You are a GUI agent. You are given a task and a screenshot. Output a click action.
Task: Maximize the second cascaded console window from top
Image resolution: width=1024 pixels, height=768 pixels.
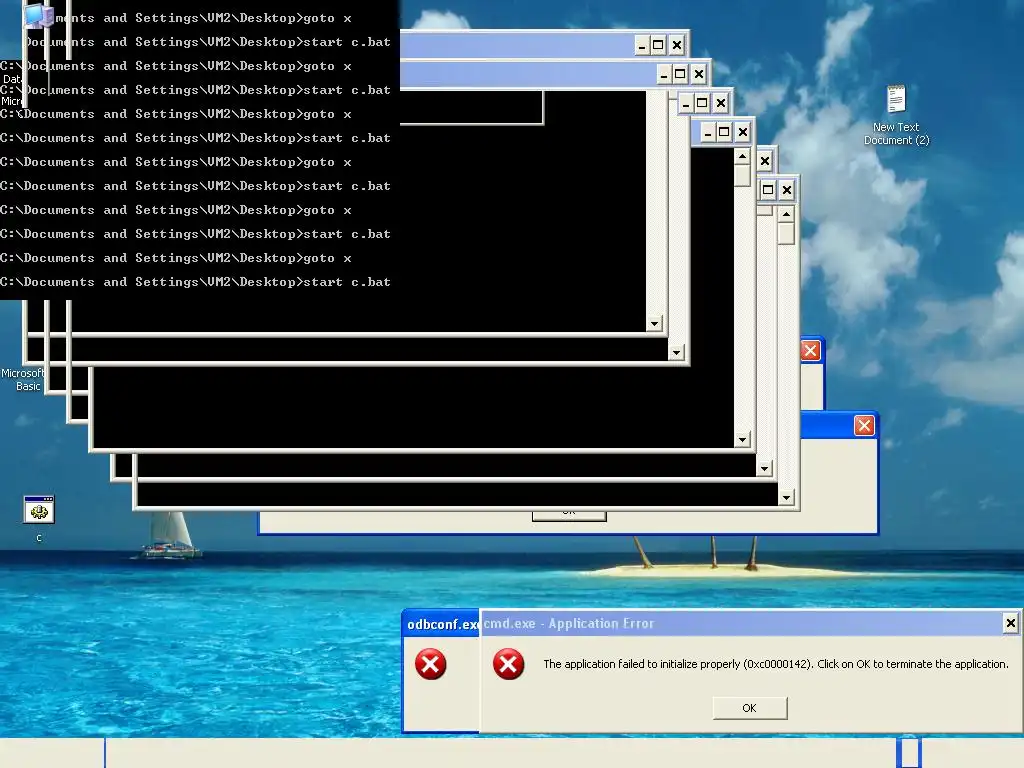(x=680, y=74)
